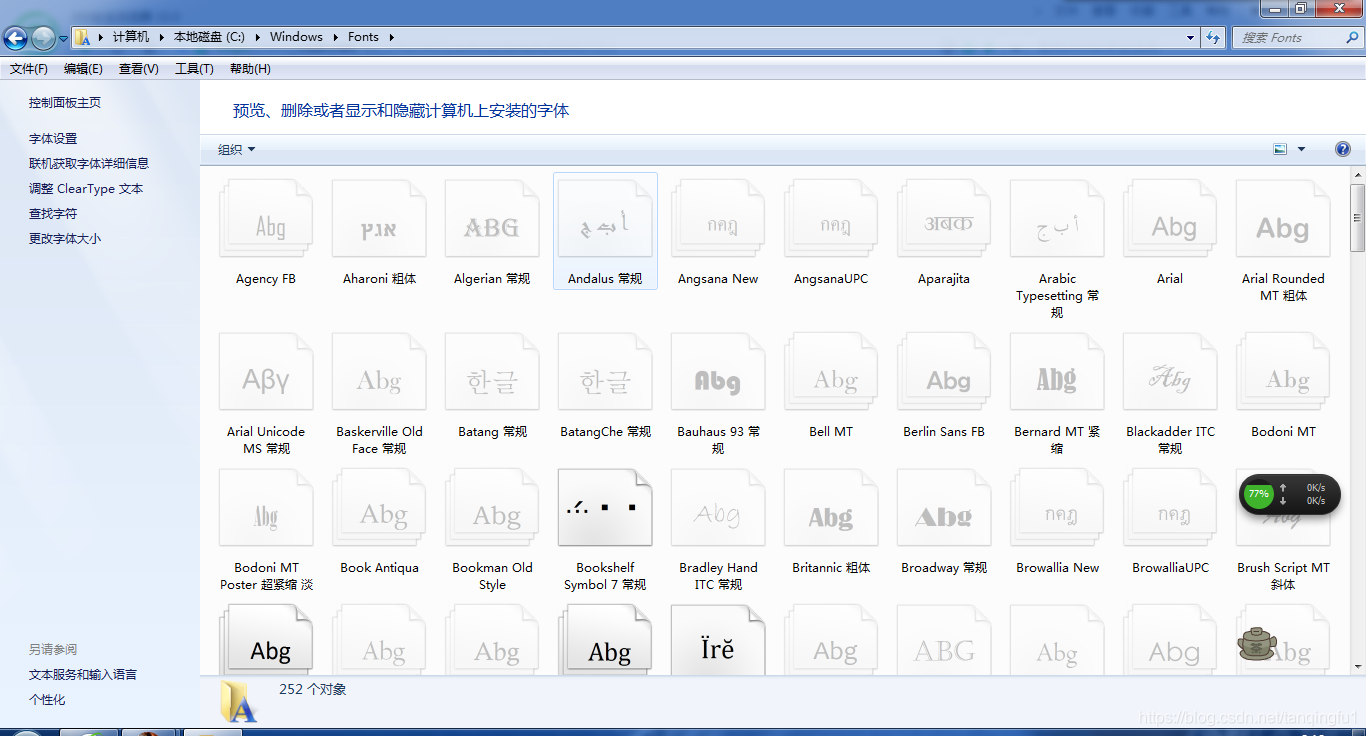Click the forward navigation arrow
The image size is (1366, 736).
43,39
